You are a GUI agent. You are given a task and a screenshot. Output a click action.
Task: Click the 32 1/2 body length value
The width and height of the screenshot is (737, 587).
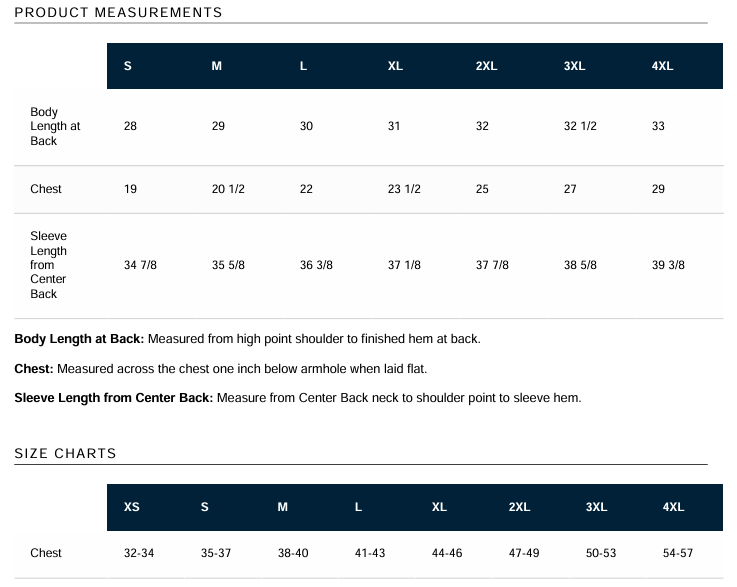click(x=580, y=127)
